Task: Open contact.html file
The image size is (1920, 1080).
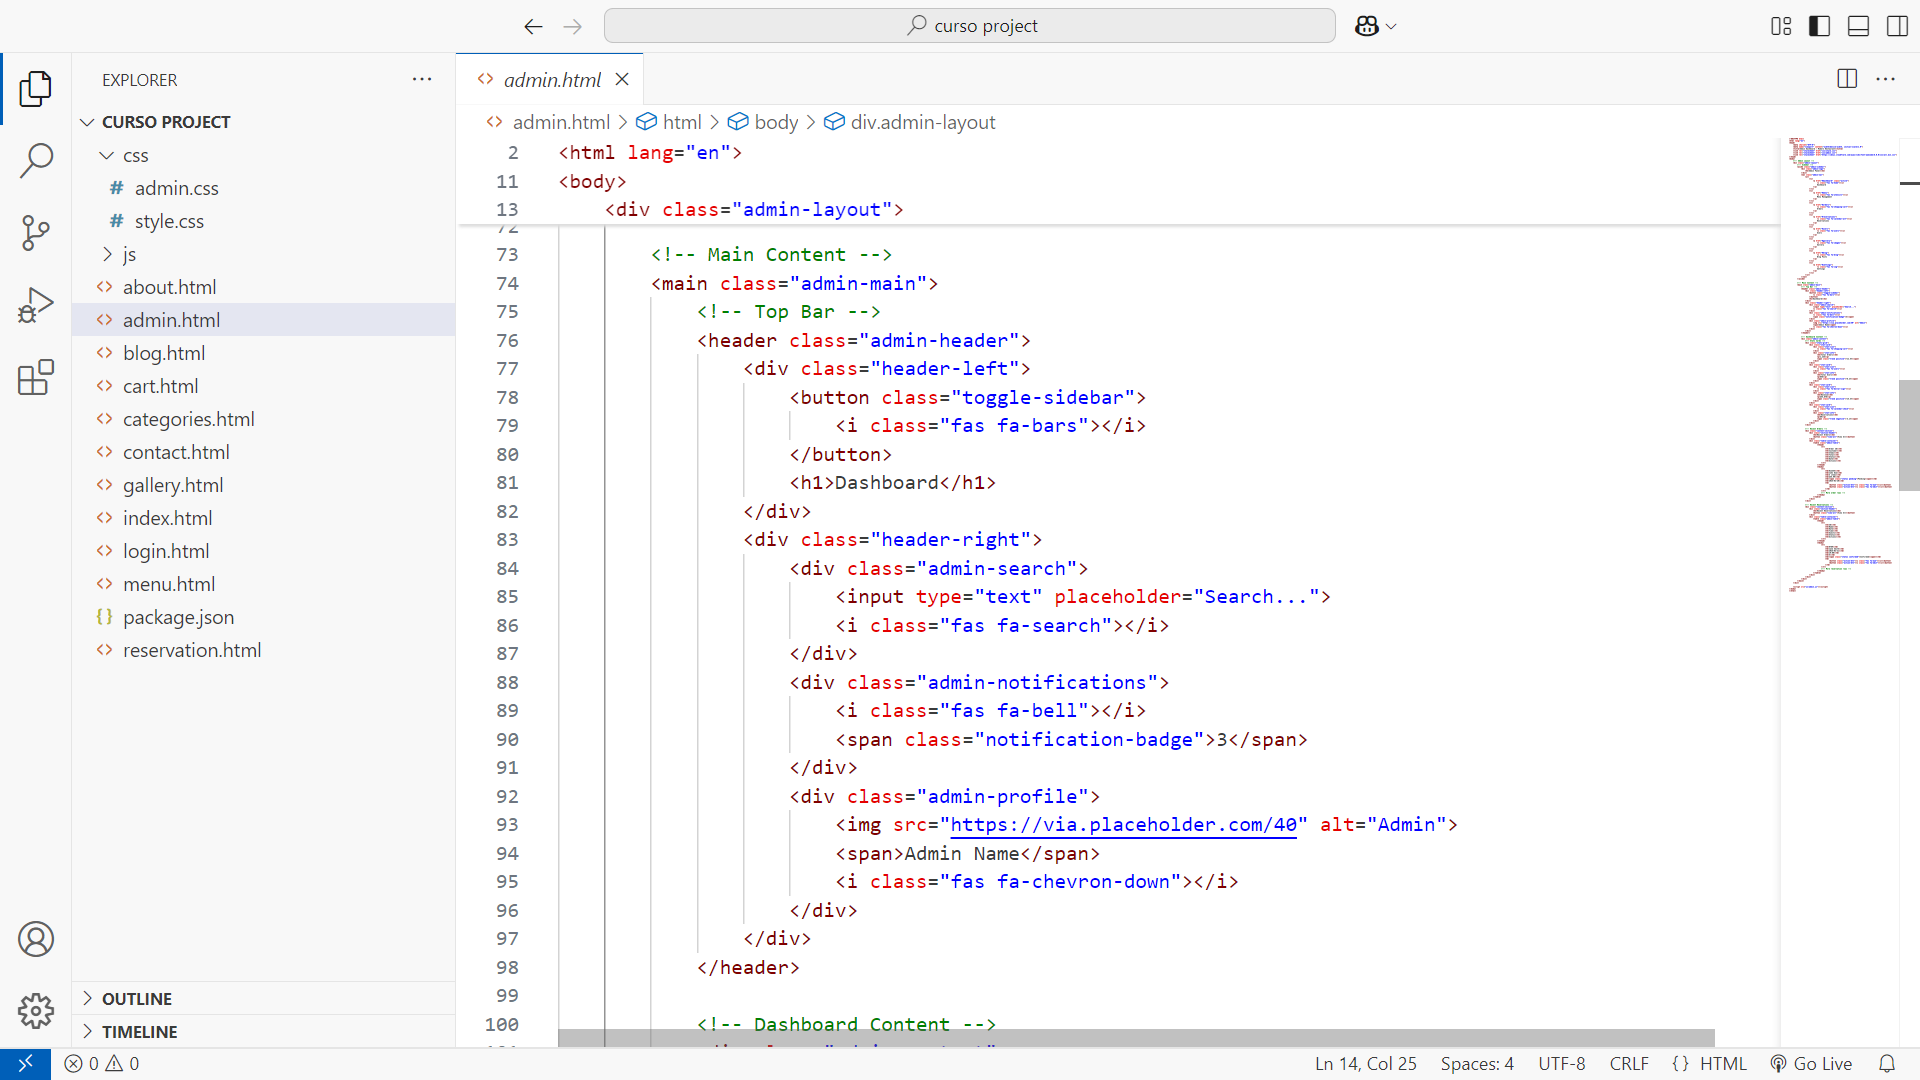Action: [x=264, y=452]
